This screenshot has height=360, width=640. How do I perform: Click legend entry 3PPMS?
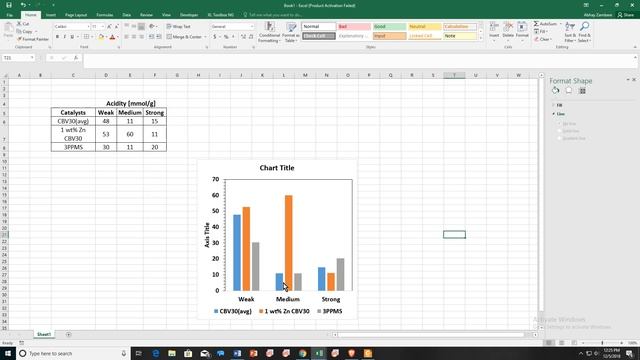(x=330, y=311)
